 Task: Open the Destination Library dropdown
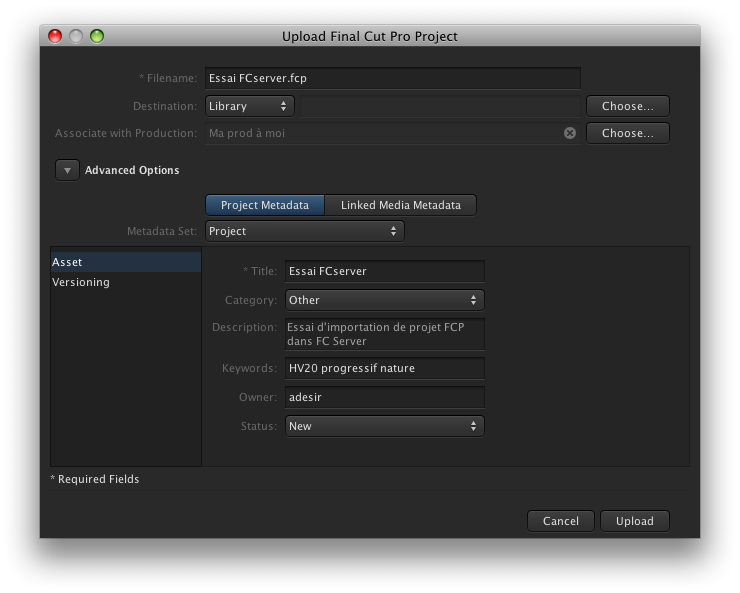pos(250,106)
